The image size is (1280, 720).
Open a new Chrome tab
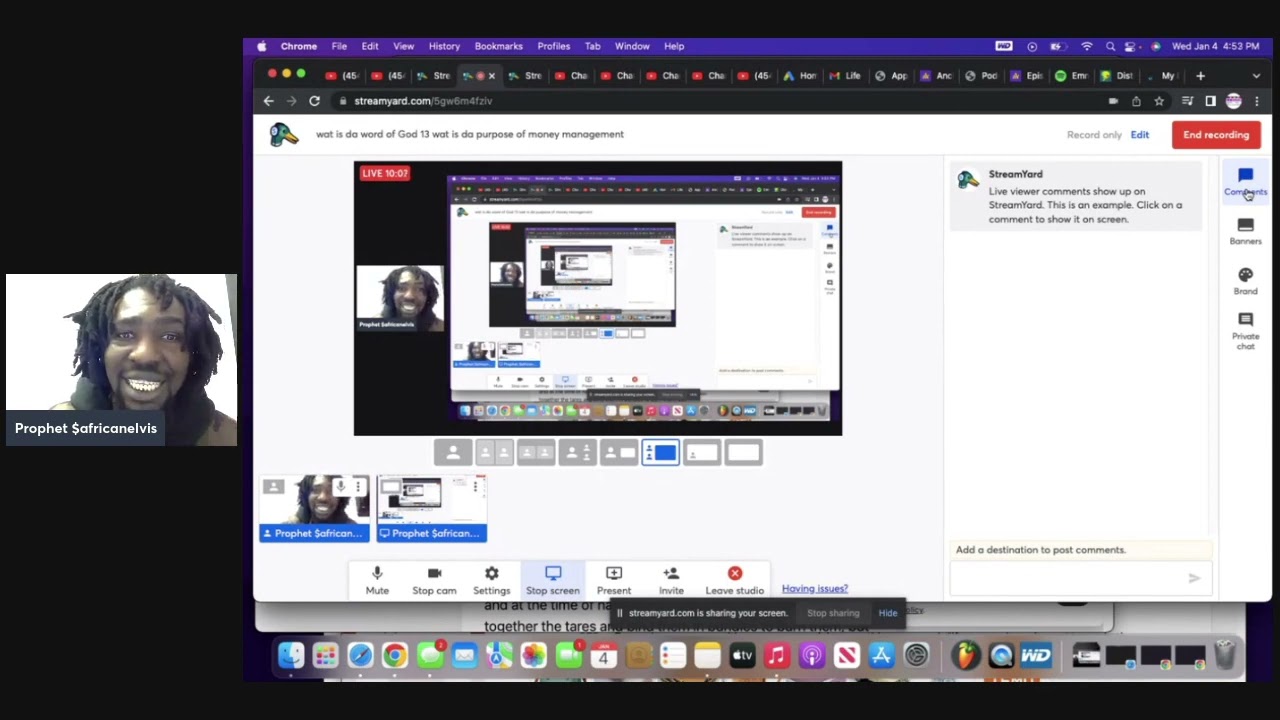click(1201, 76)
